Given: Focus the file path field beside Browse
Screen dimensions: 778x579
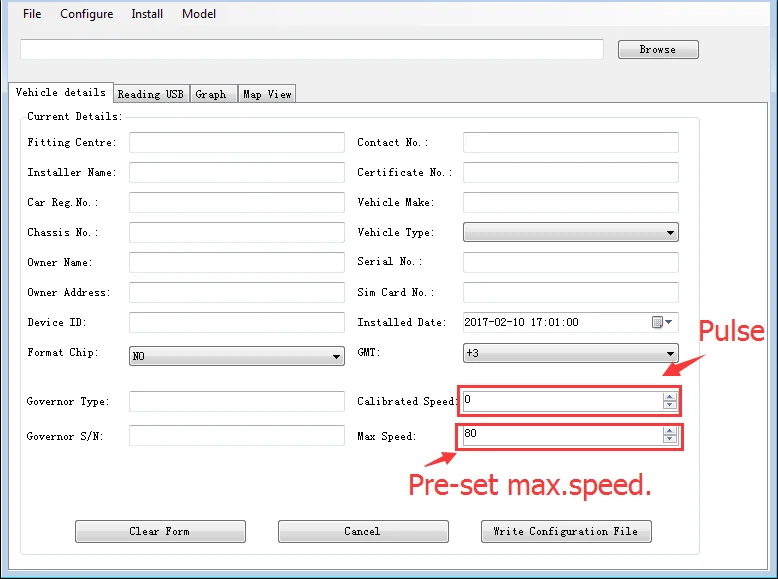Looking at the screenshot, I should pyautogui.click(x=312, y=50).
